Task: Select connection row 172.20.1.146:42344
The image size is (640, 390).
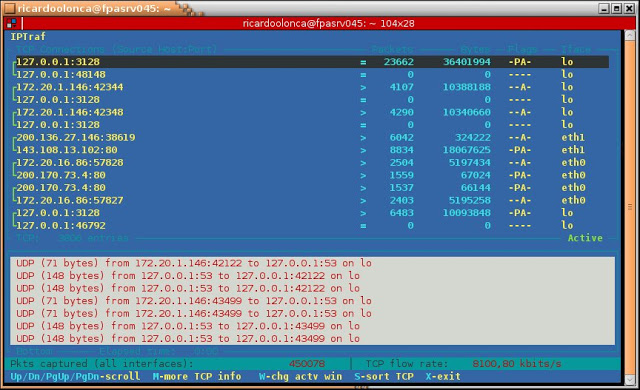Action: (x=312, y=87)
